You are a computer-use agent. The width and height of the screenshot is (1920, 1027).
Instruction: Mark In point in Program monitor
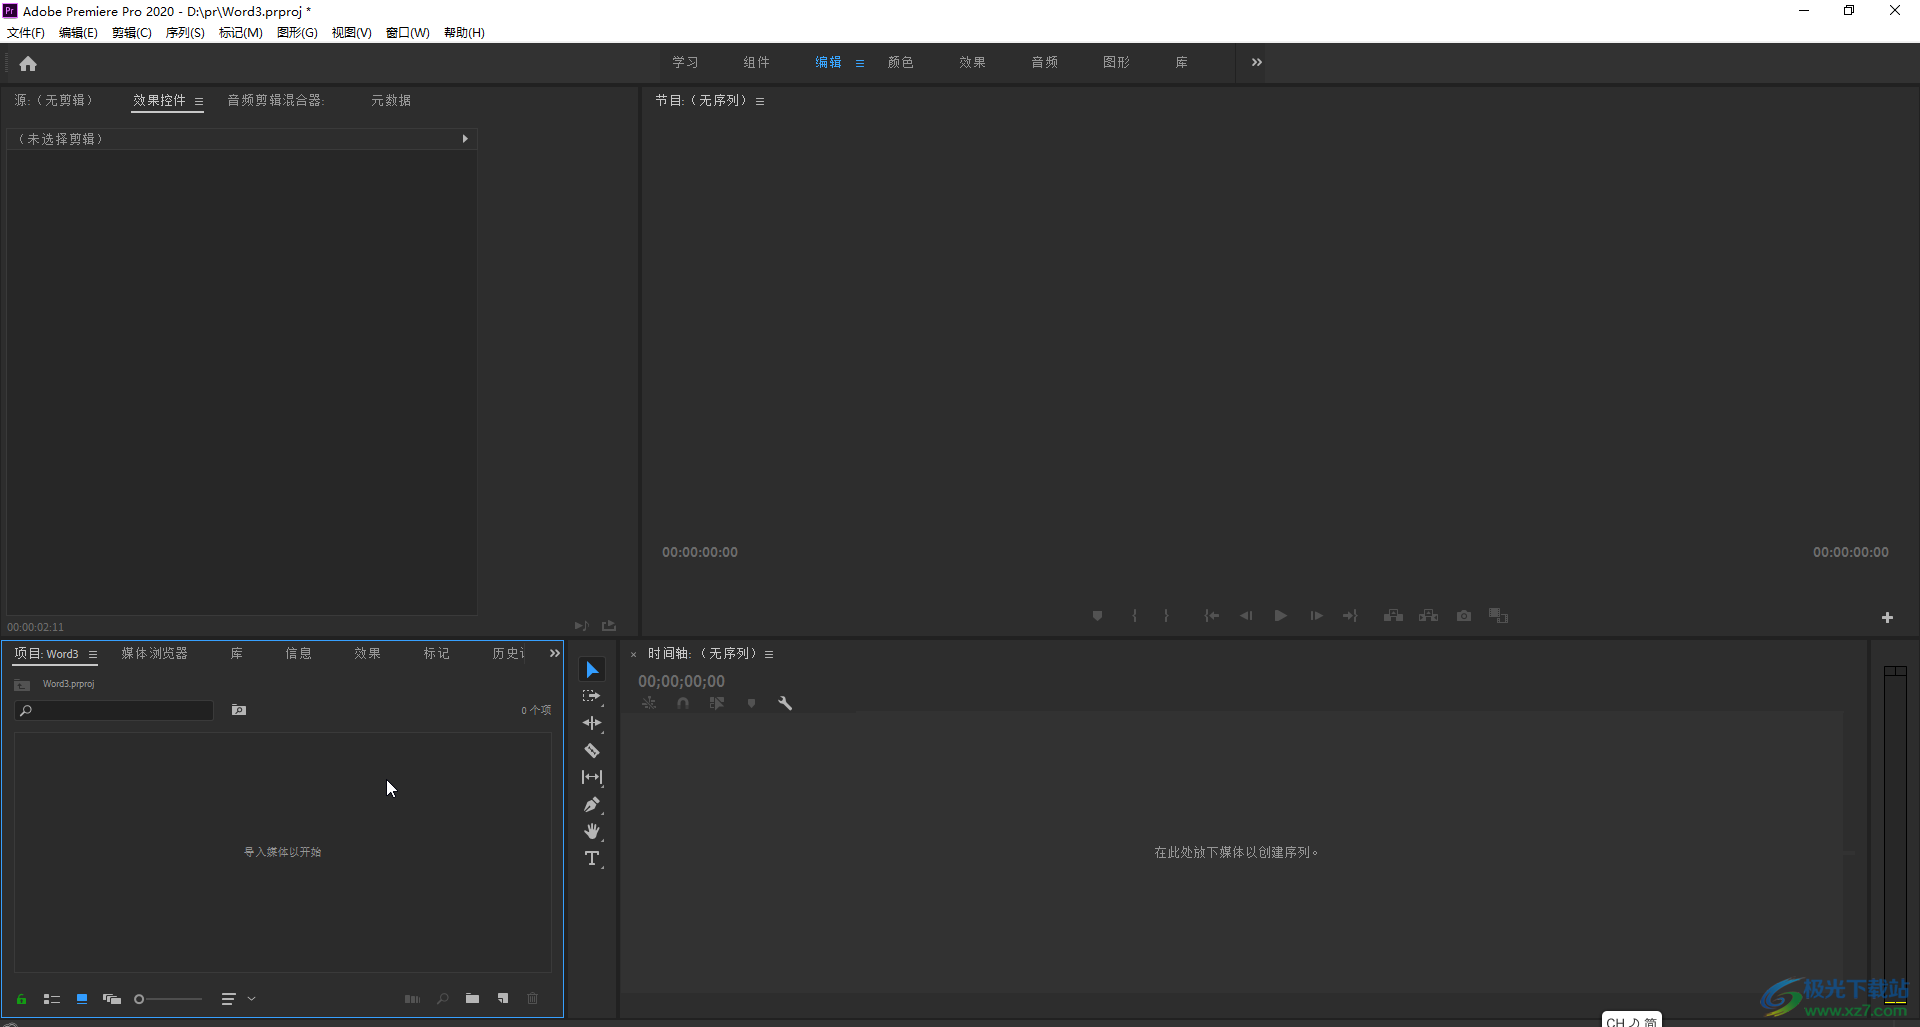click(1134, 616)
